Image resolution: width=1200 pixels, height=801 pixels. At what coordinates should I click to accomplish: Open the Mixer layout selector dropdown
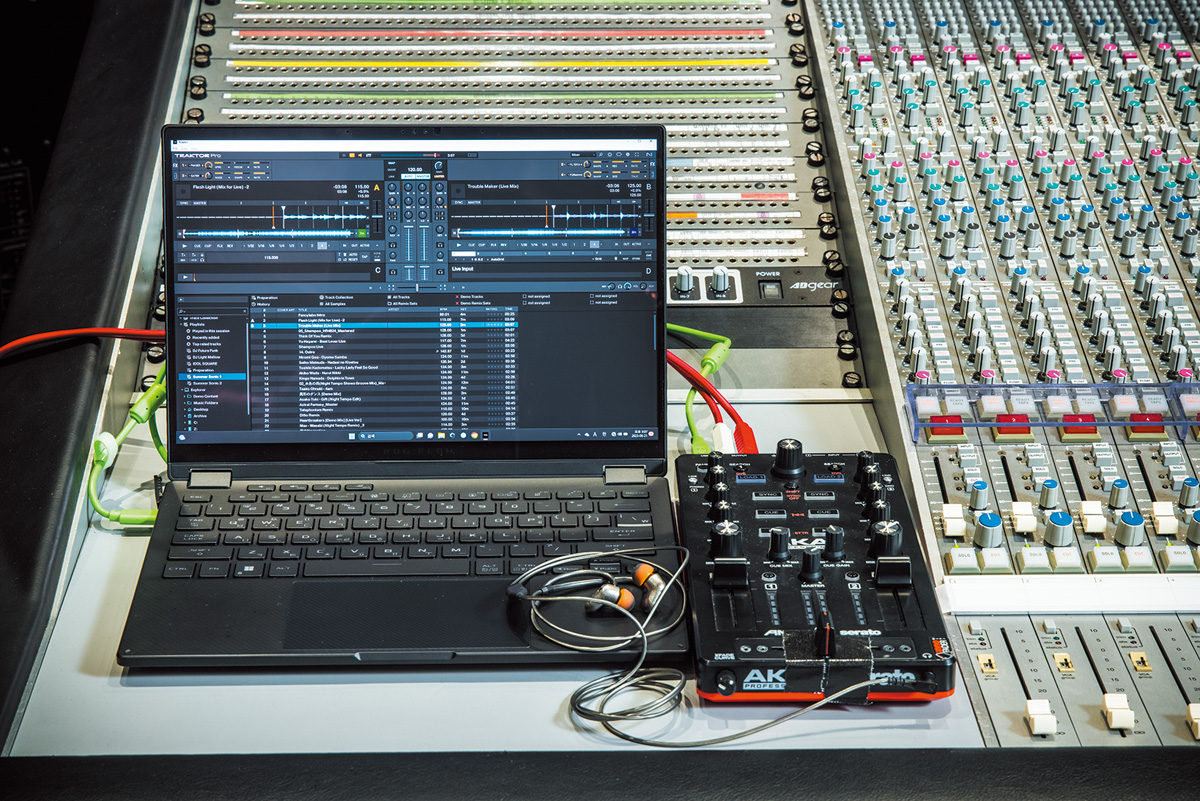point(583,154)
